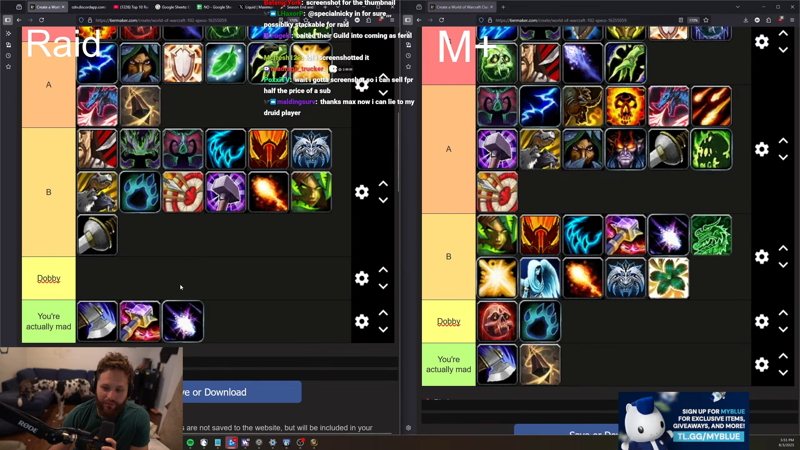The image size is (800, 450).
Task: Move M+ A tier up with arrow
Action: tap(783, 141)
